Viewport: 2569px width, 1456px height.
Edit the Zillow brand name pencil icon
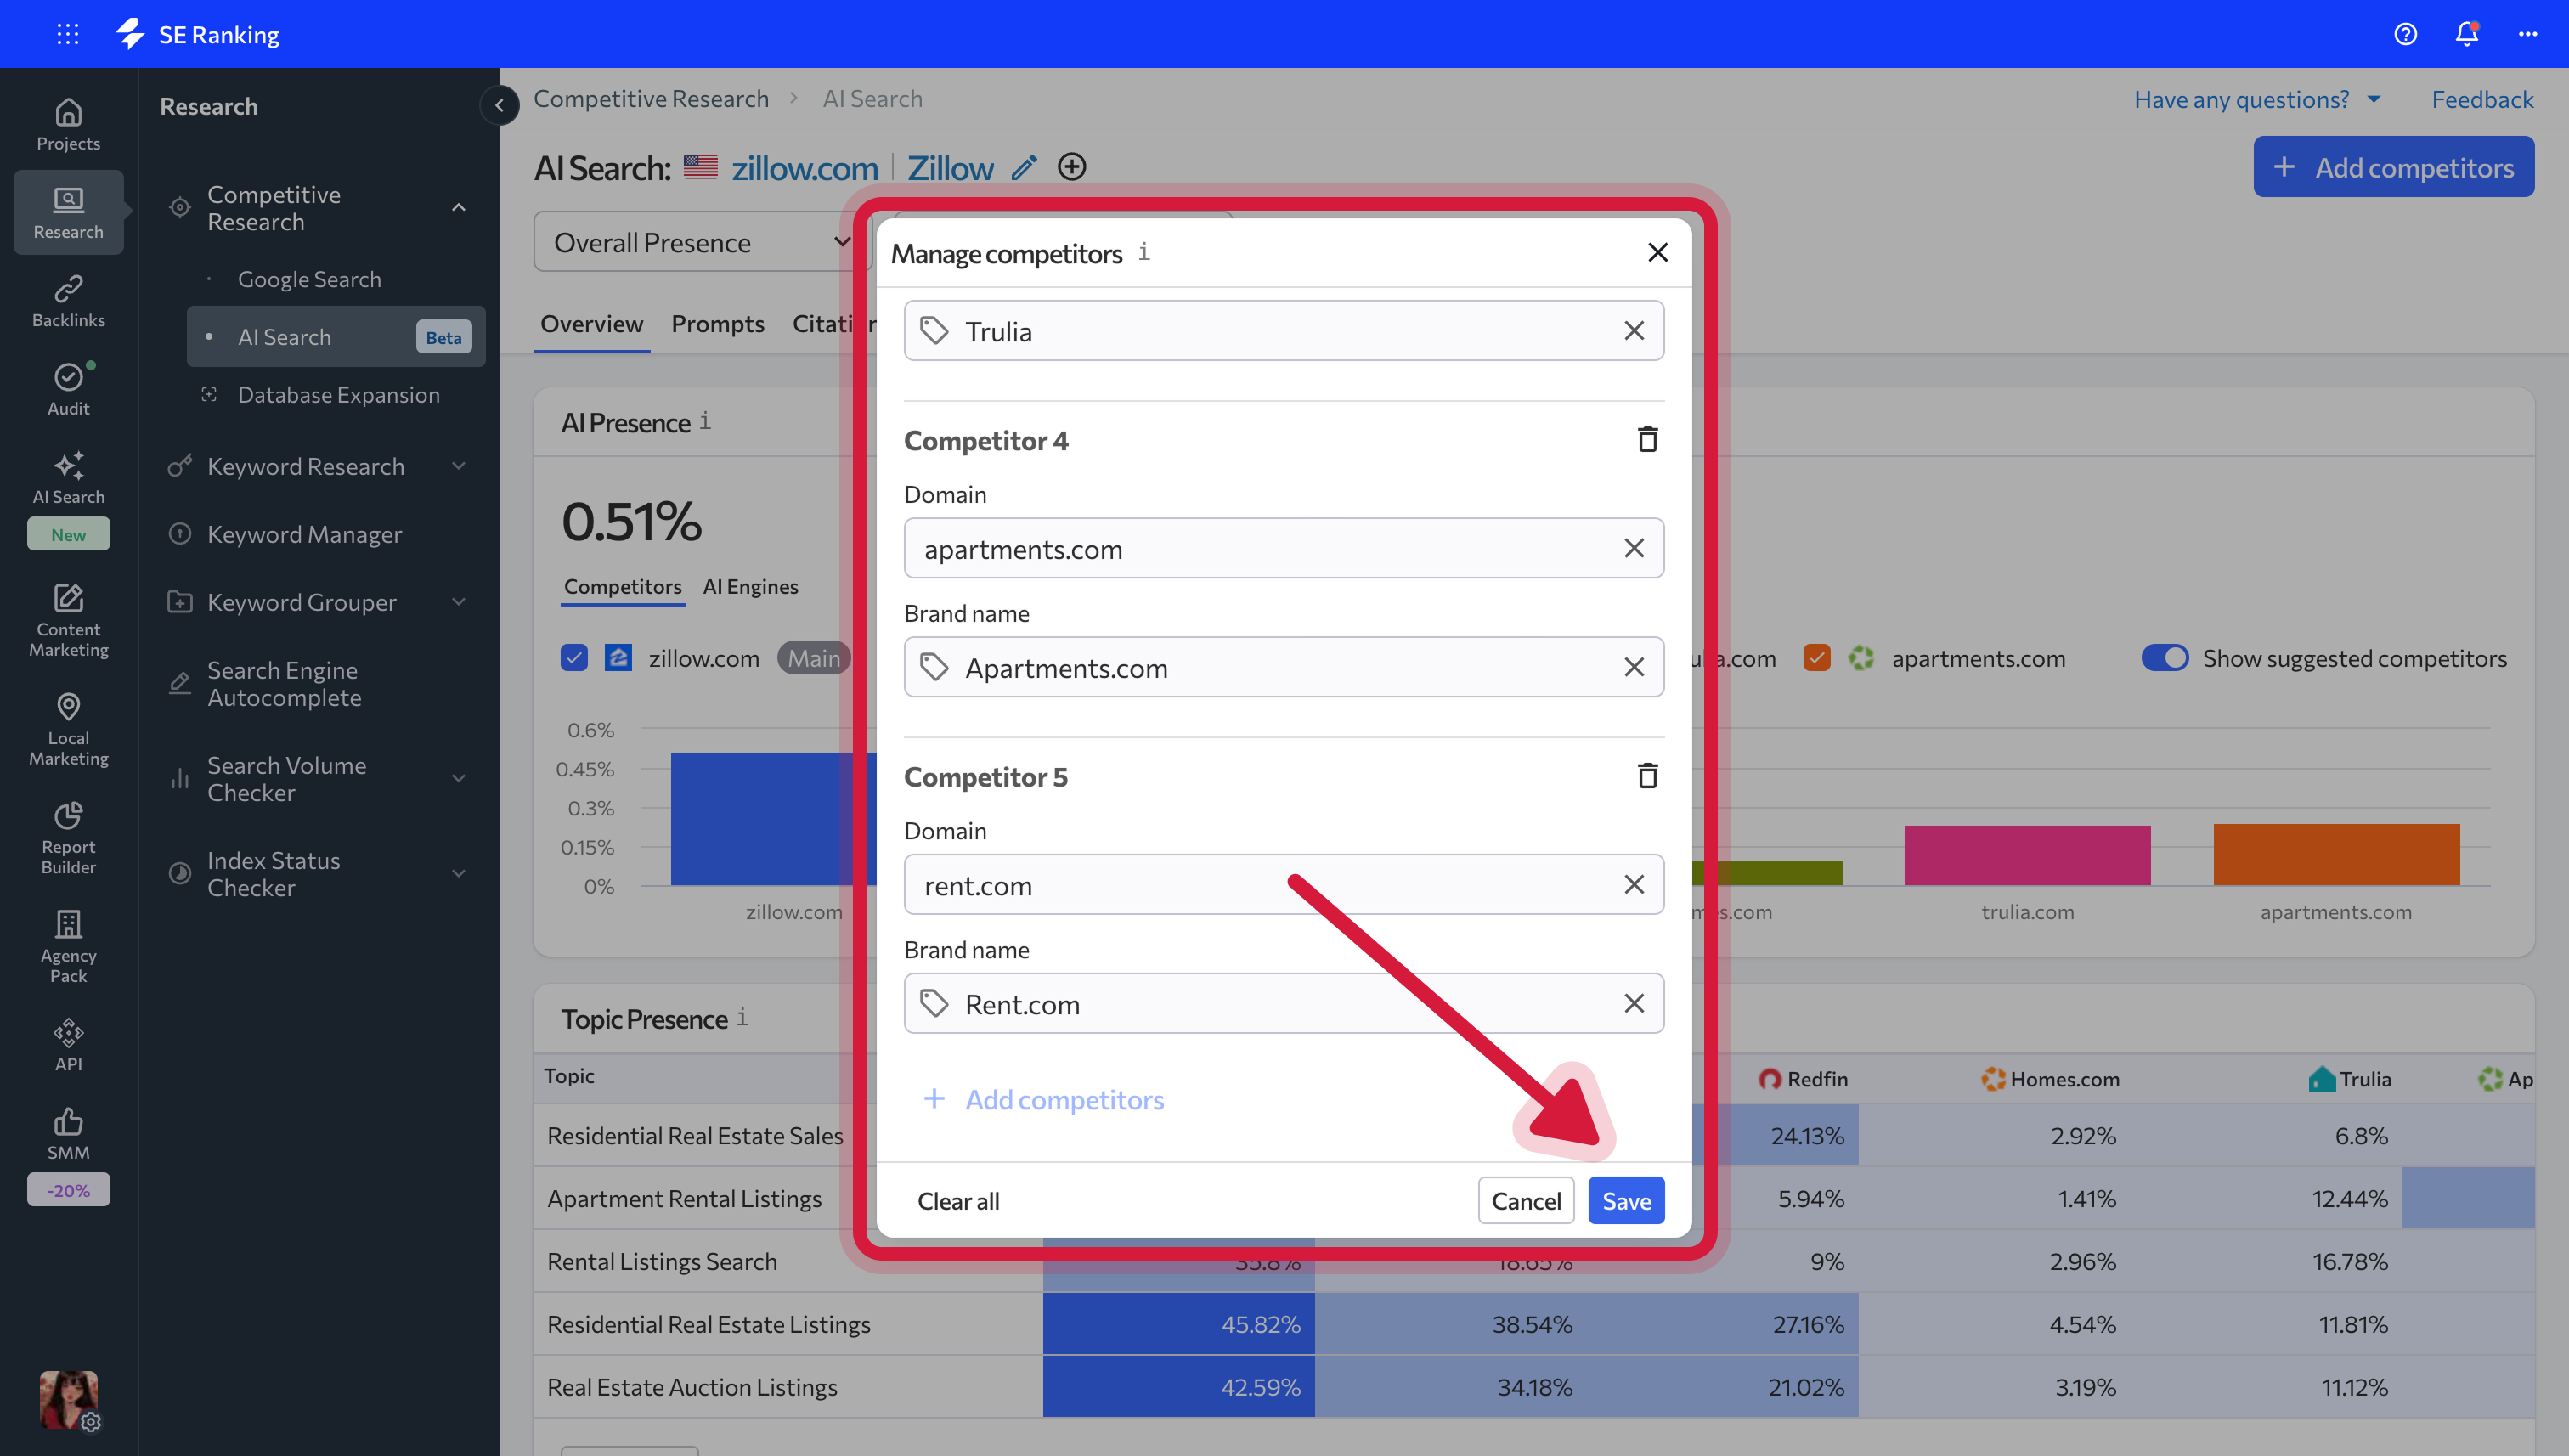tap(1024, 167)
